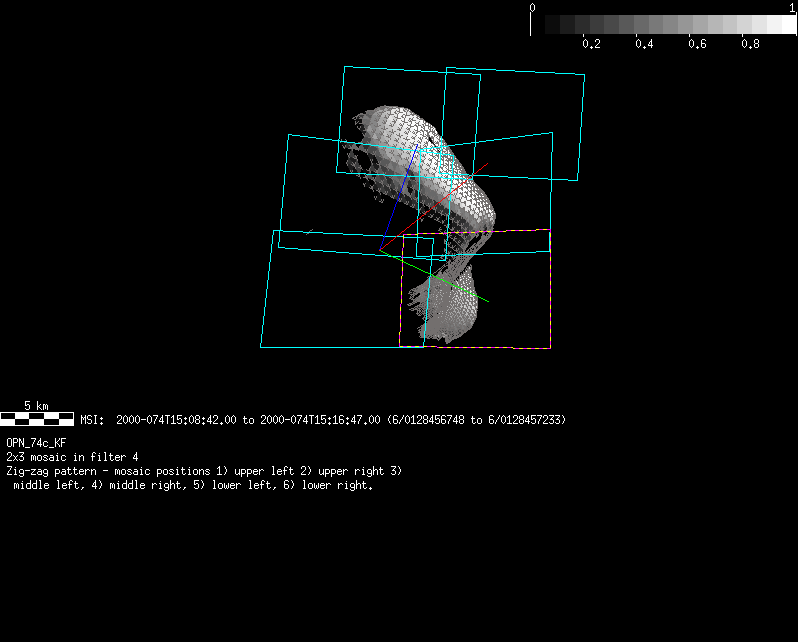Click the colorbar minimum label 0

click(533, 7)
